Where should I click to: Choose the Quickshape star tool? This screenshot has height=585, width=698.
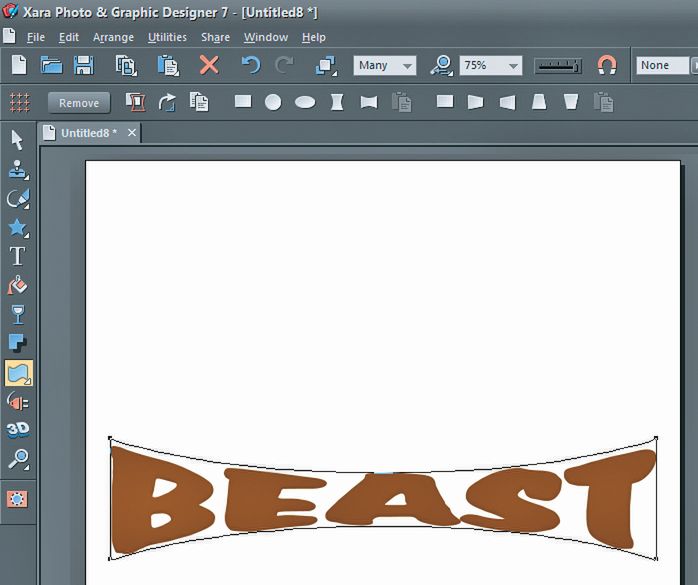coord(17,227)
